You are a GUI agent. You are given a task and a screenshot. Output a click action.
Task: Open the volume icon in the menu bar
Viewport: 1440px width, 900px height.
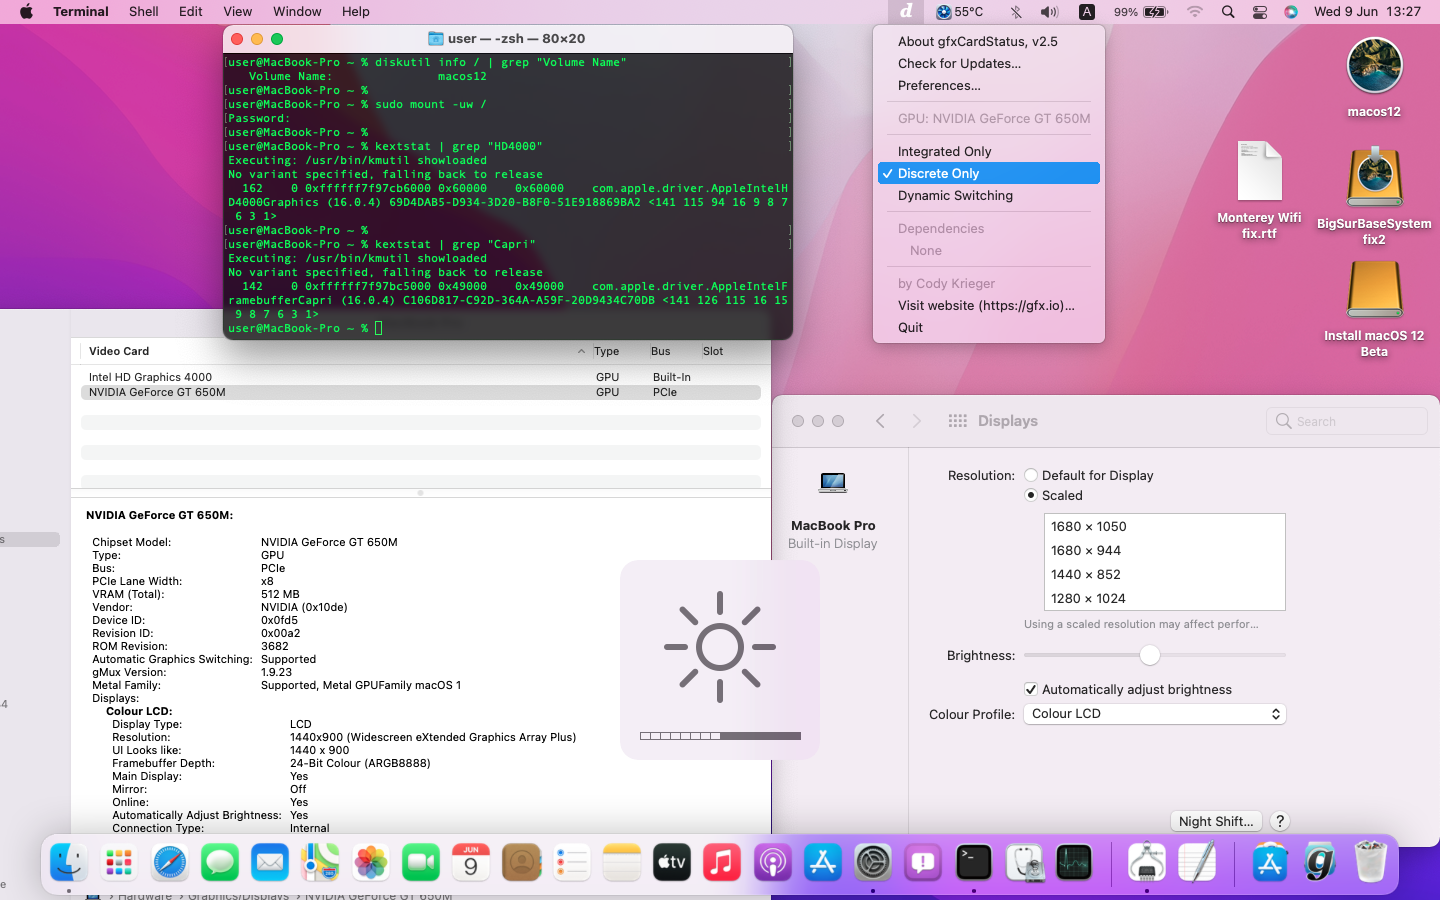click(x=1049, y=12)
